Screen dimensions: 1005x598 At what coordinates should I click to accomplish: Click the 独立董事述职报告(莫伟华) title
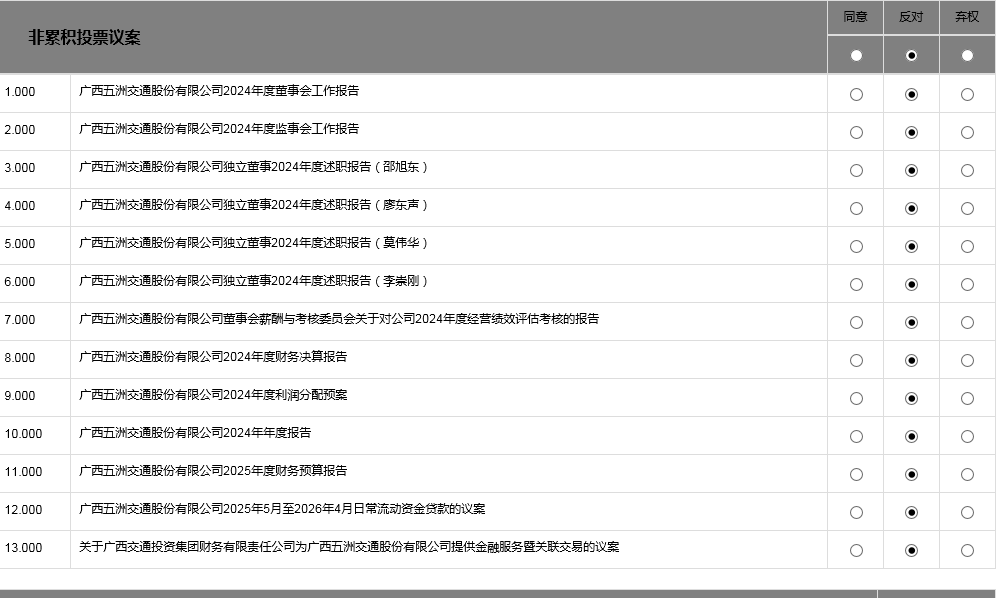pos(253,243)
